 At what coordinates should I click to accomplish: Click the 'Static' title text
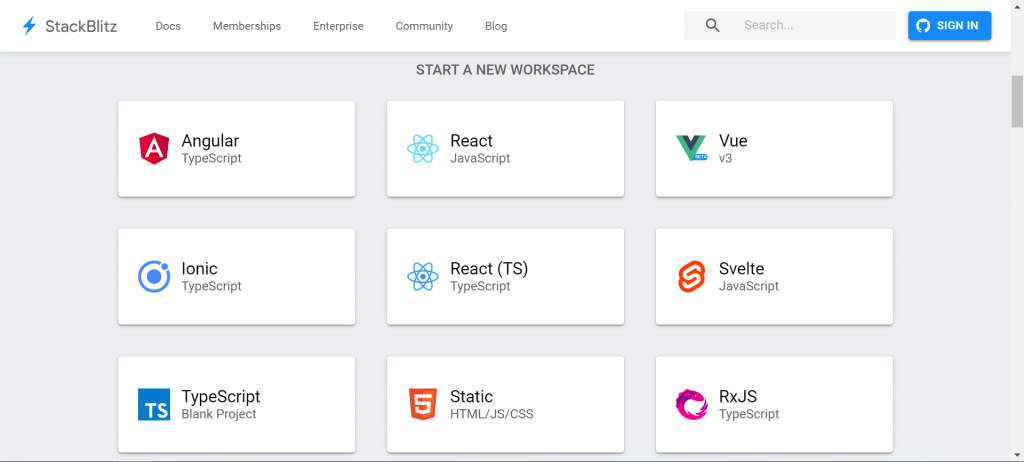coord(472,397)
